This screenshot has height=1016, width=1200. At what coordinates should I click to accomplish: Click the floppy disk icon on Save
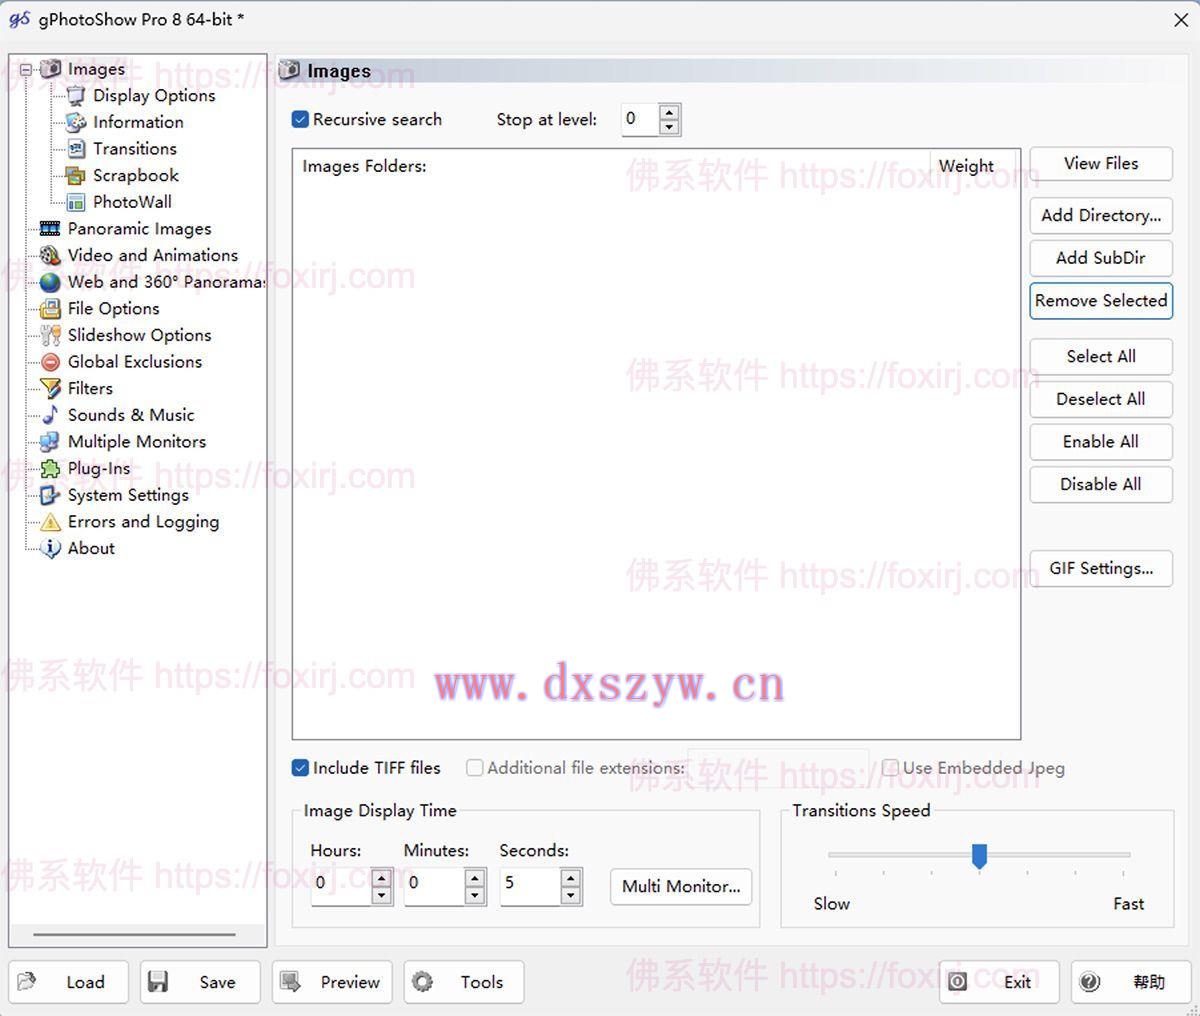[x=158, y=982]
